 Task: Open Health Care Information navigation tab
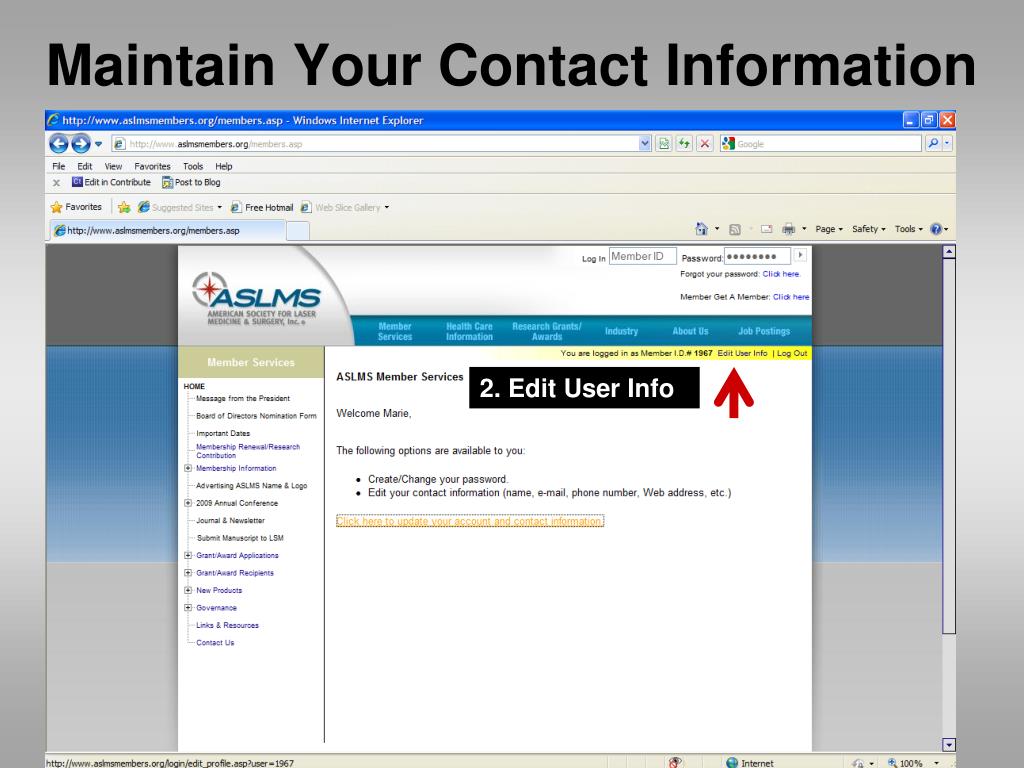[469, 331]
